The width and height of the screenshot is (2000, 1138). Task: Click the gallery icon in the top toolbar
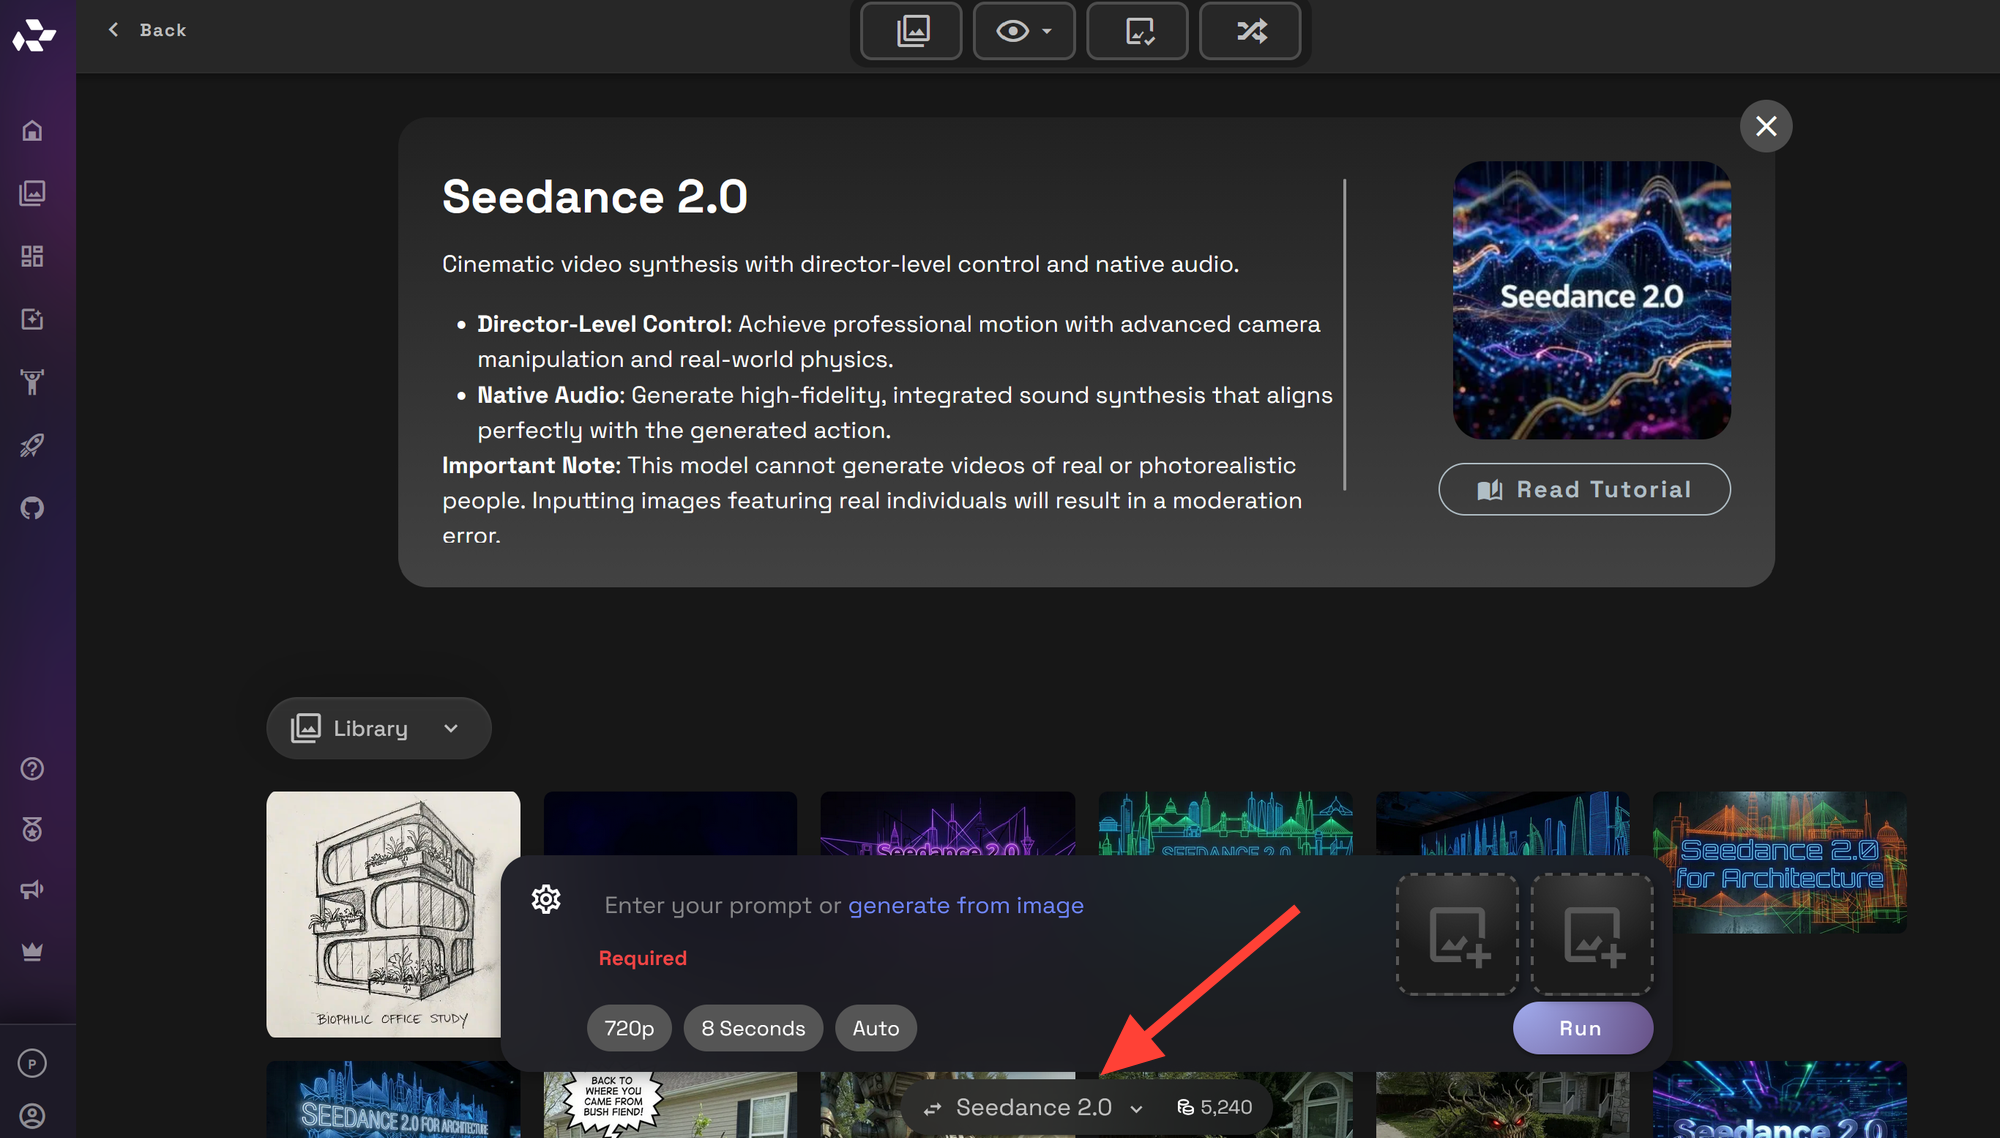911,31
